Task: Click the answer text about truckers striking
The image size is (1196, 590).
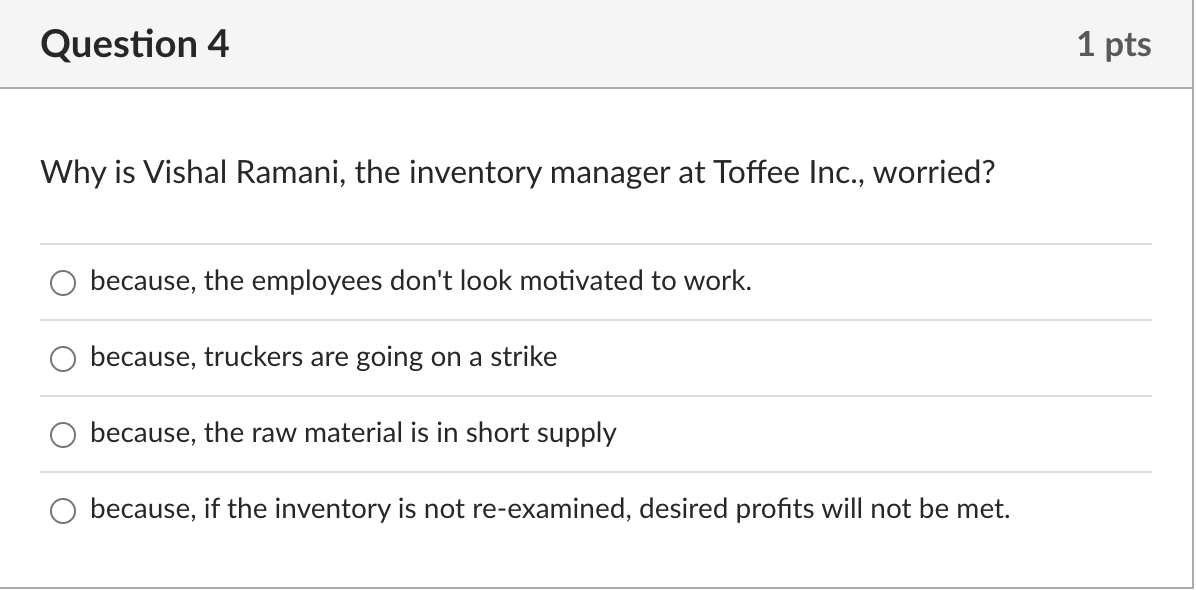Action: click(x=323, y=358)
